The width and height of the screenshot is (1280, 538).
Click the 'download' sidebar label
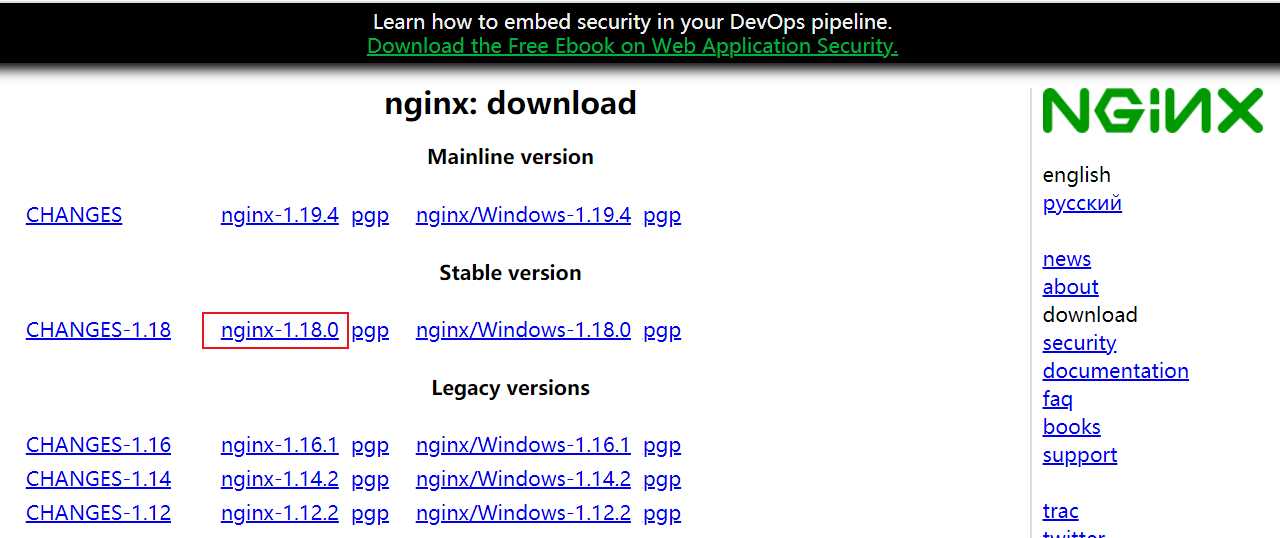point(1090,315)
